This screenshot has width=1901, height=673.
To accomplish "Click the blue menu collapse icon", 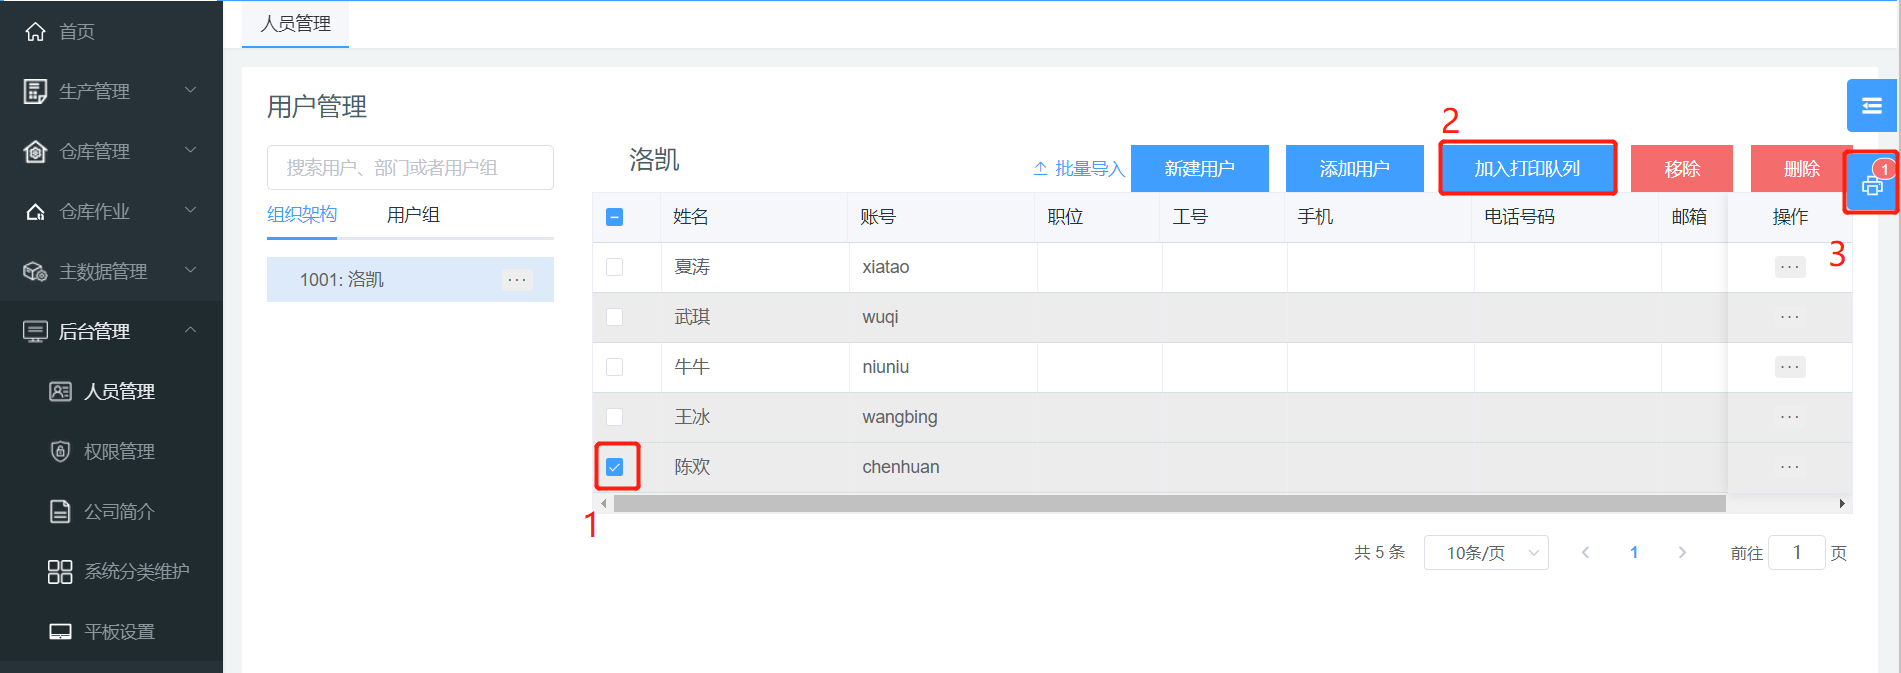I will point(1871,106).
